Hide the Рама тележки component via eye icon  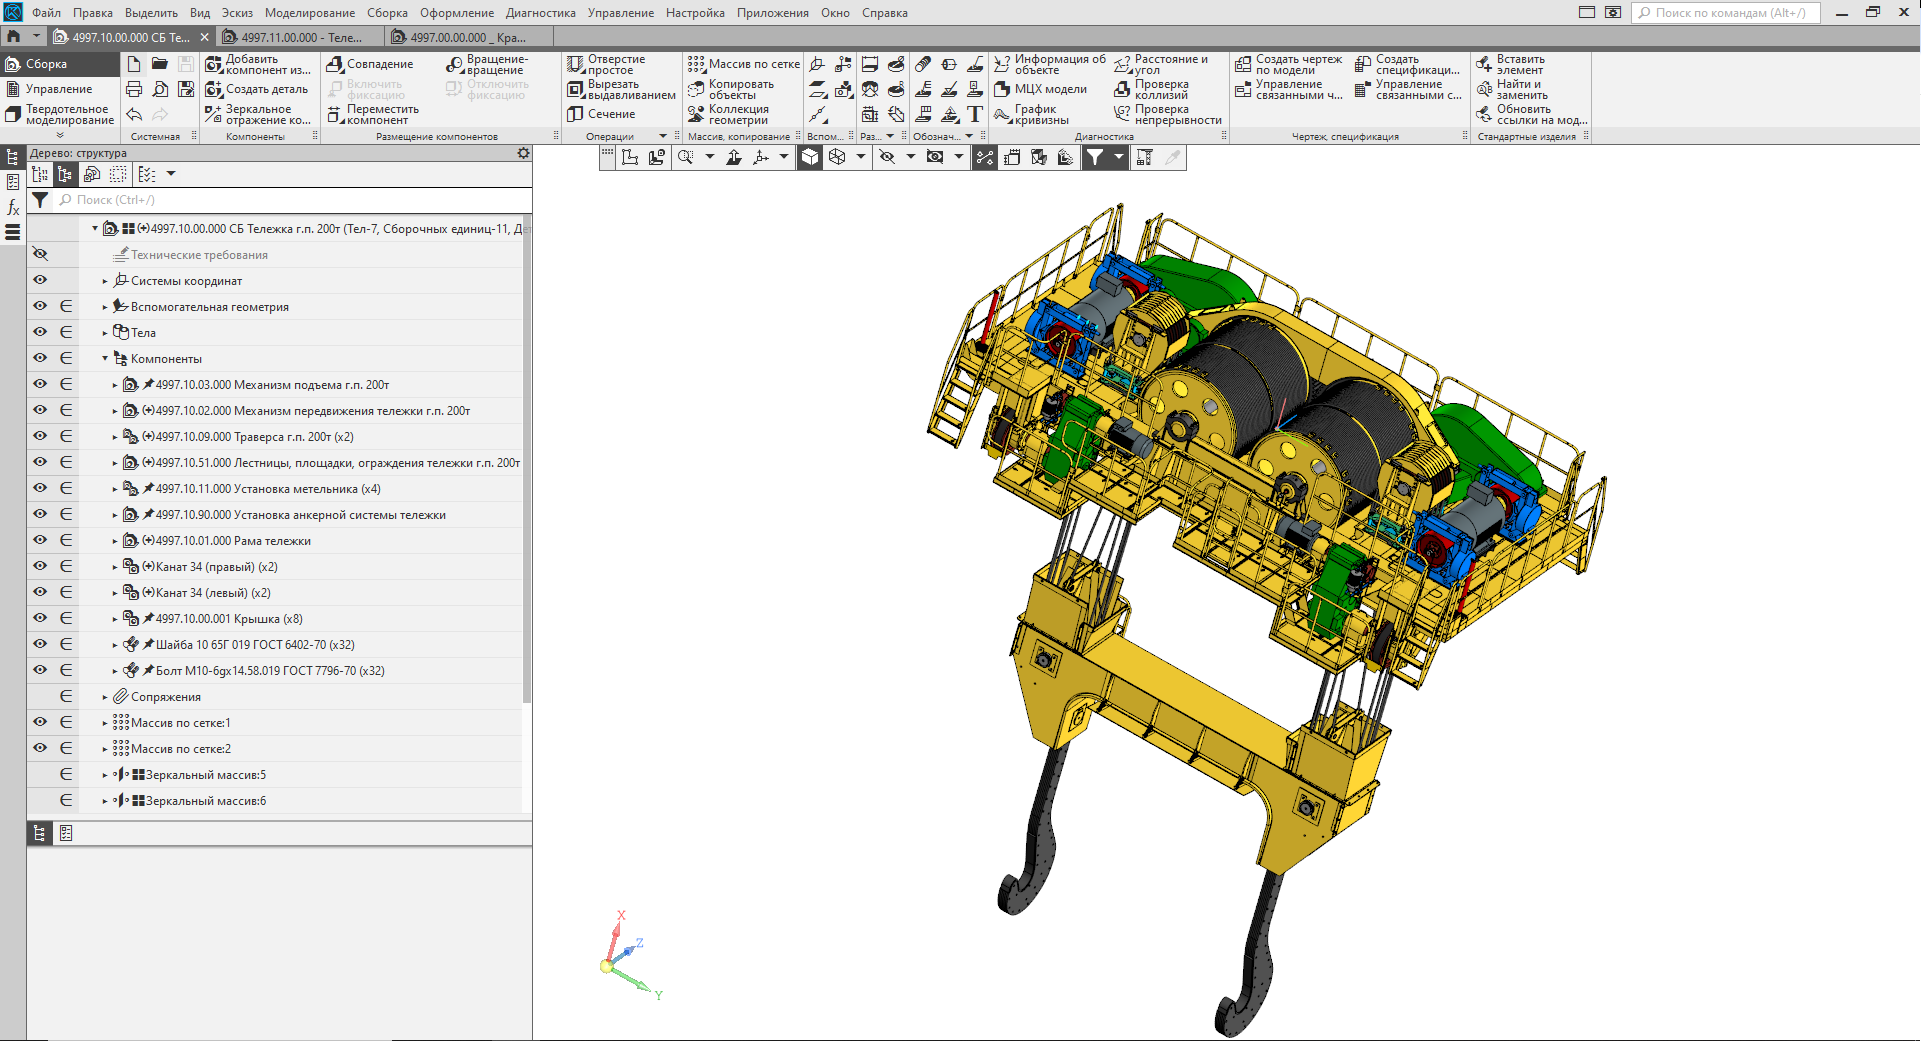pos(40,541)
